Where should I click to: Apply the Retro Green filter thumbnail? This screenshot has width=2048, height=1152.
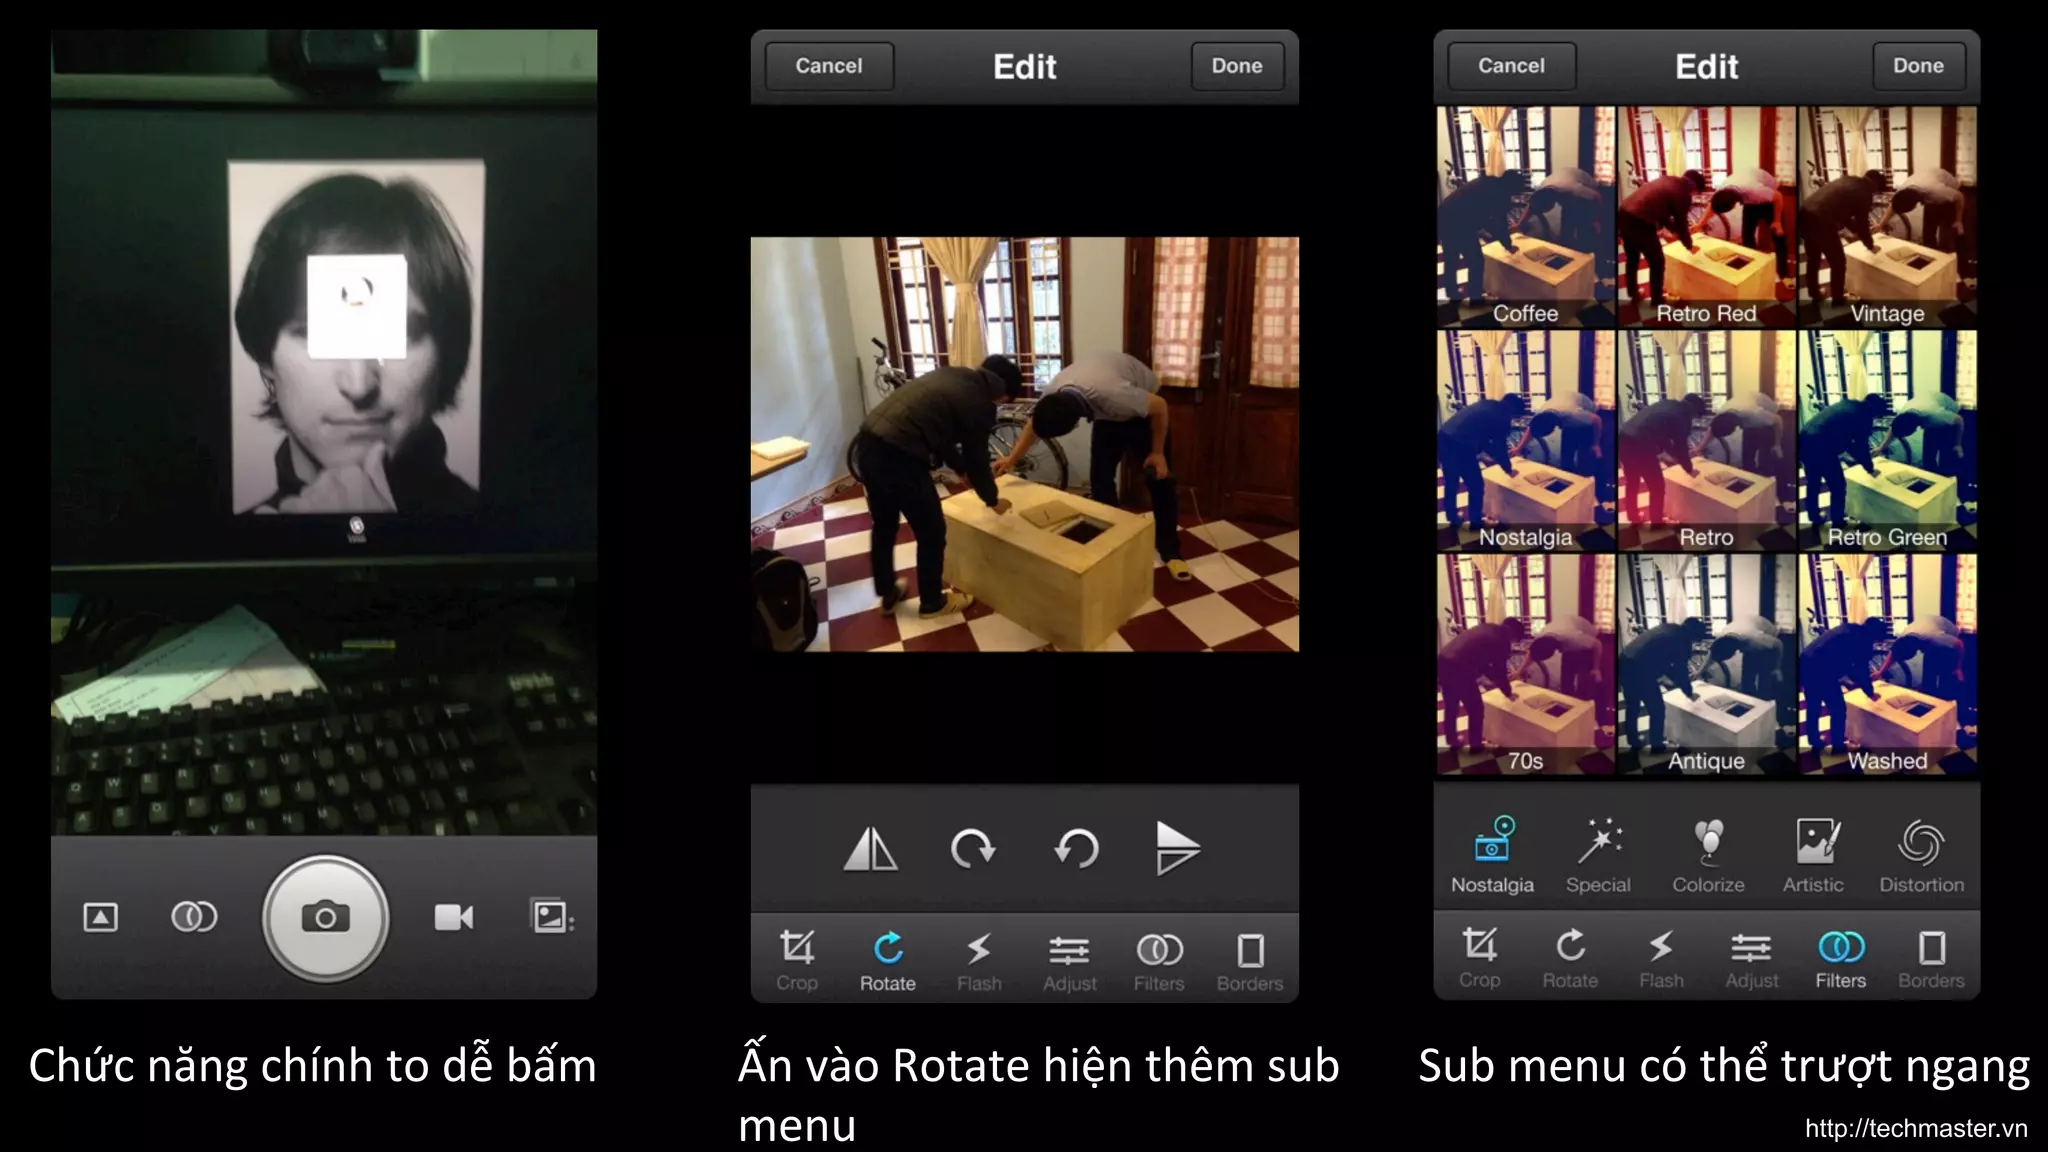[1887, 440]
